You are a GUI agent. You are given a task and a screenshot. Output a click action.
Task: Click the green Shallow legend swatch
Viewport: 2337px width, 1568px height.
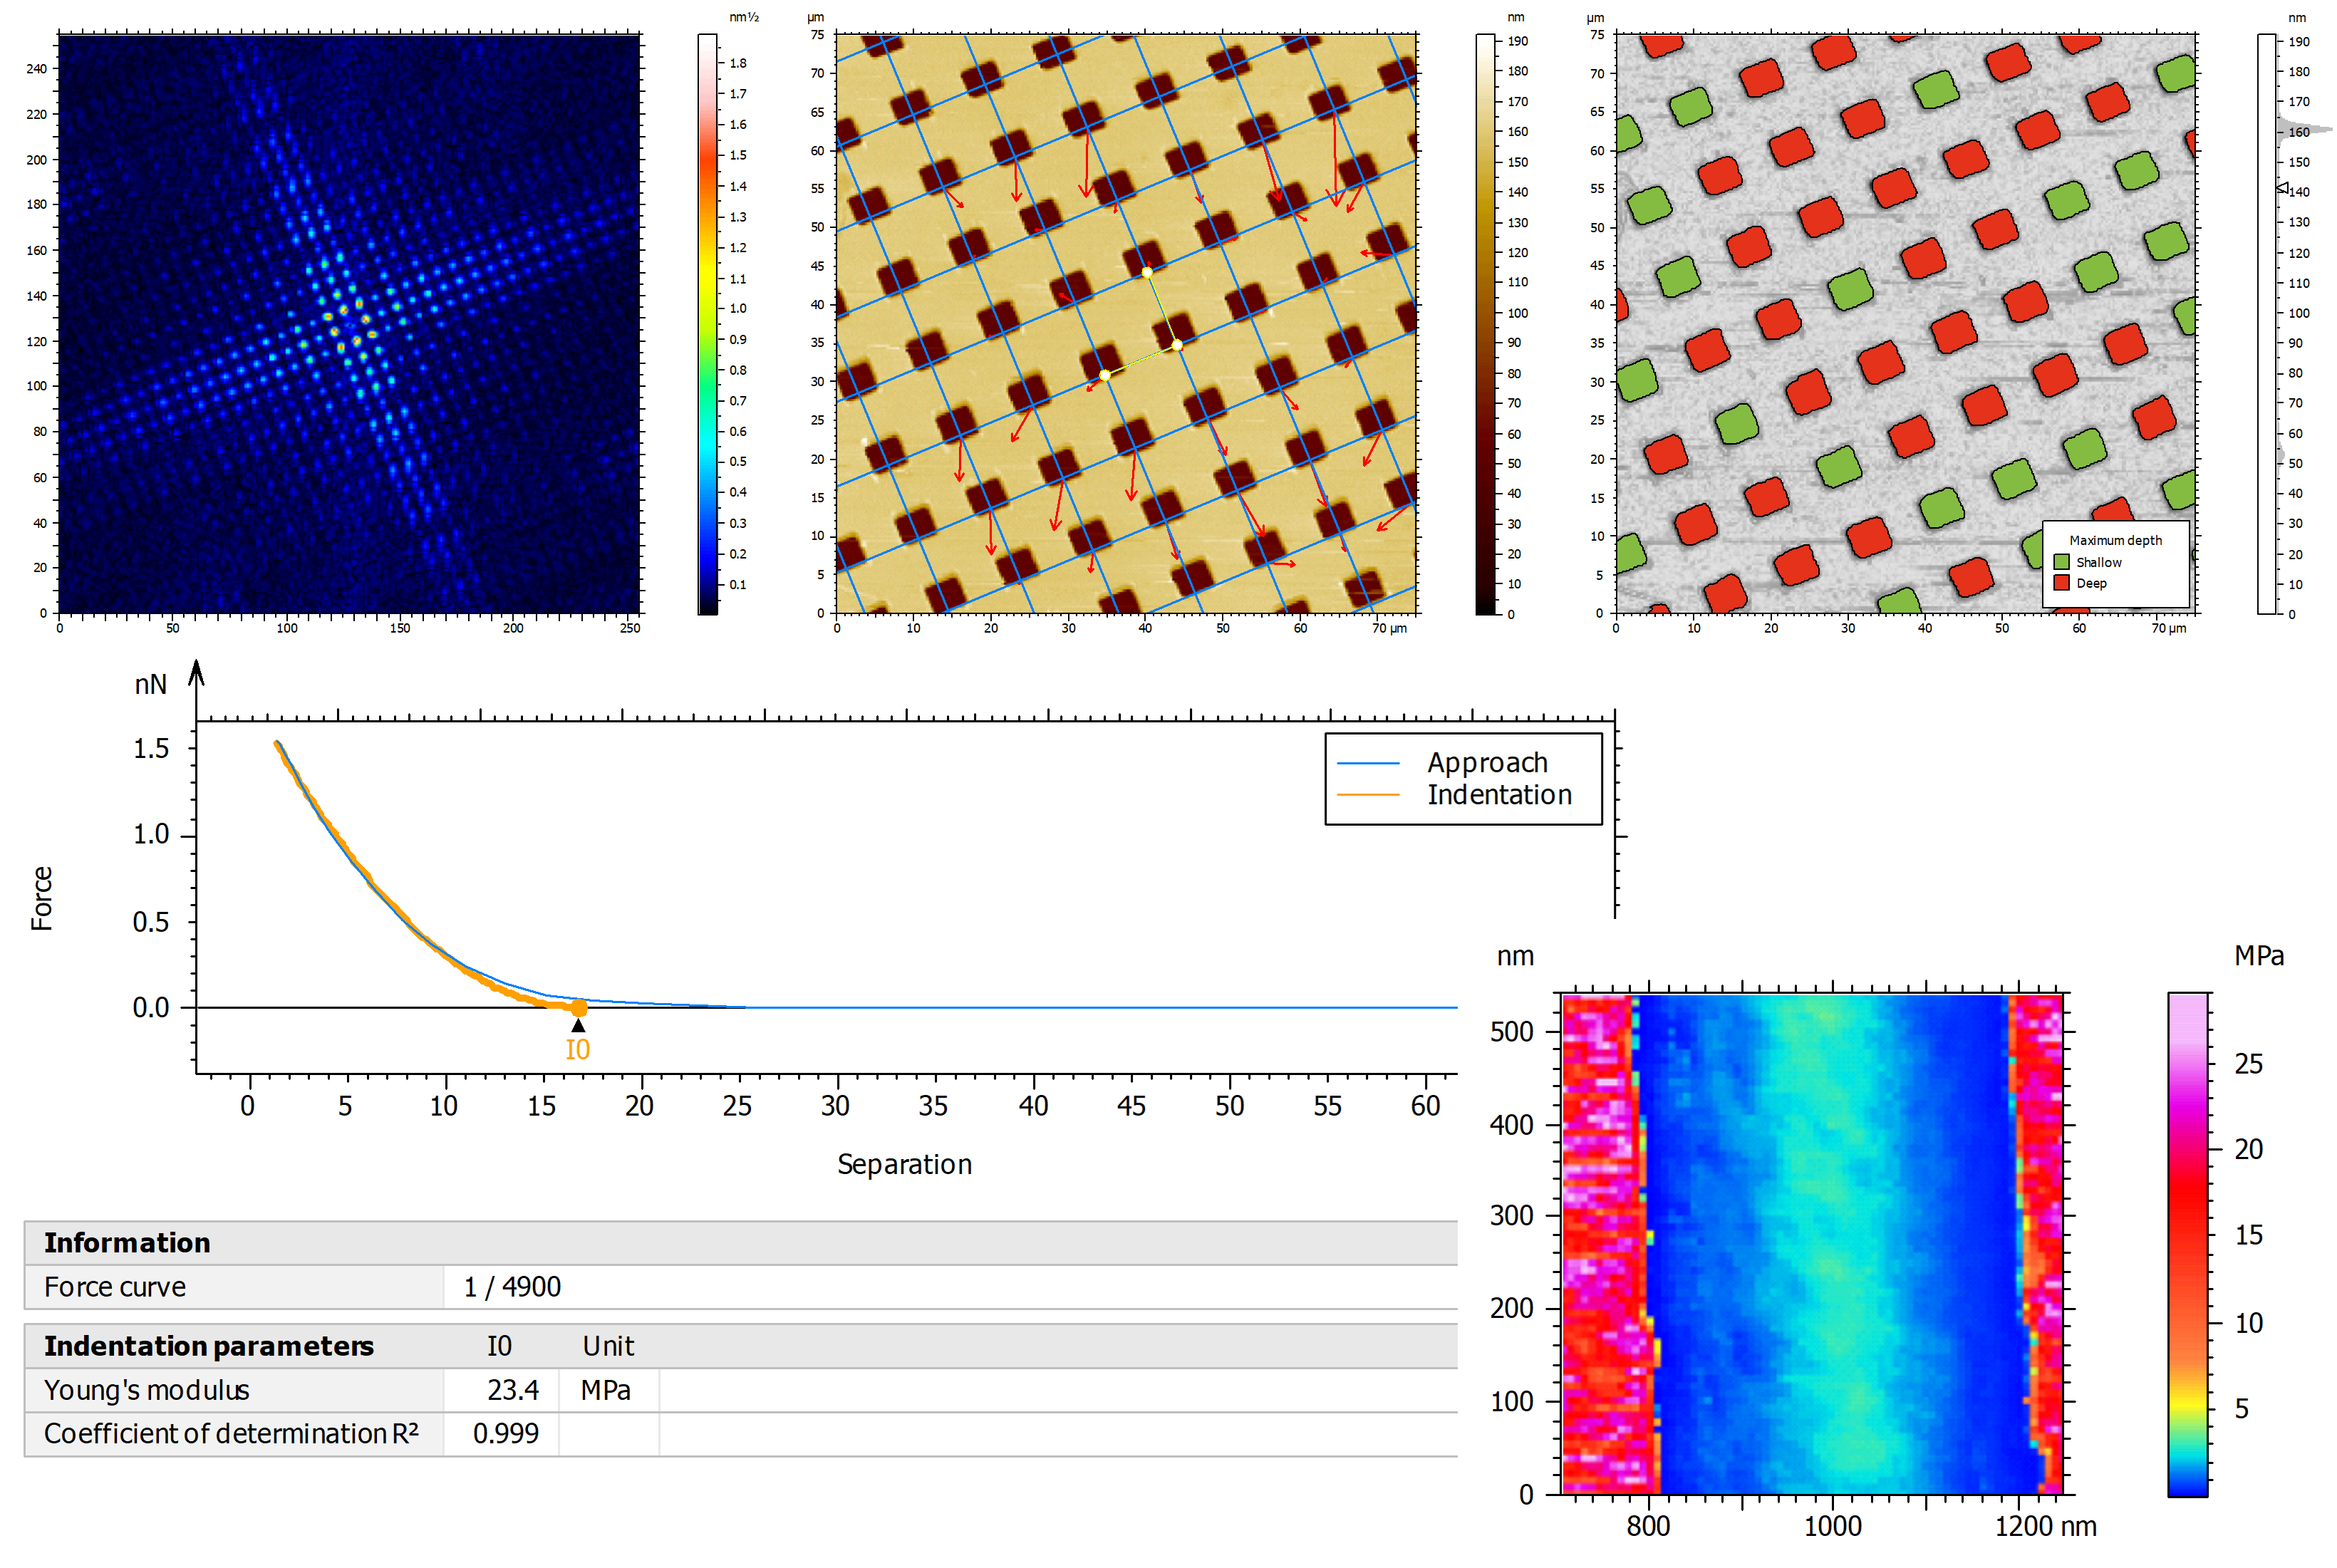pos(2061,562)
